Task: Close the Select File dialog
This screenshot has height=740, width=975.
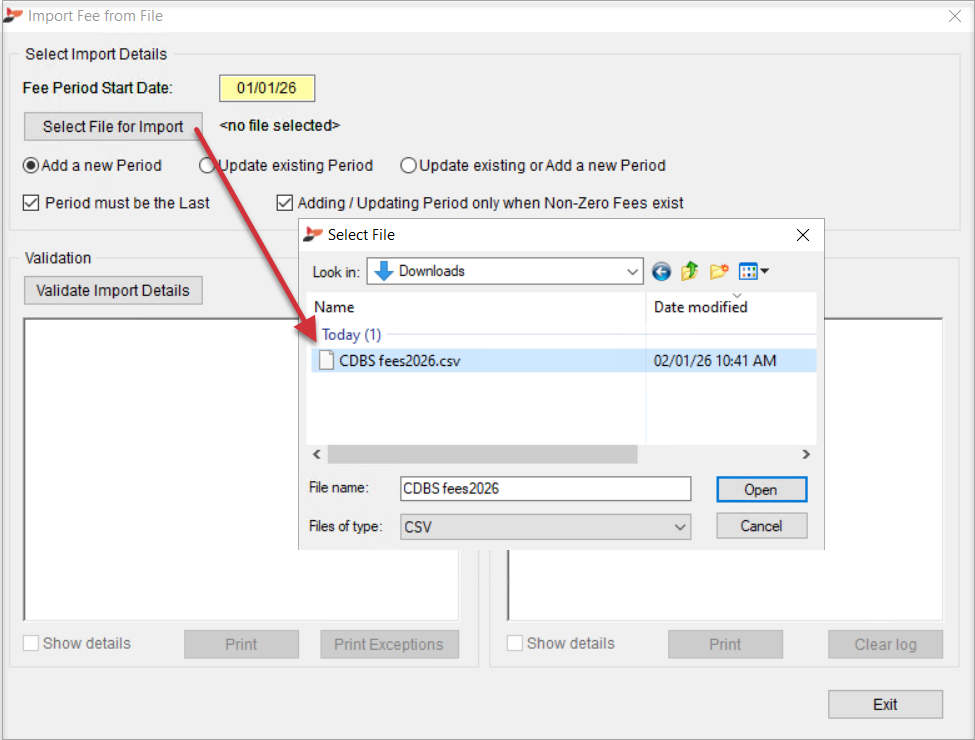Action: [802, 235]
